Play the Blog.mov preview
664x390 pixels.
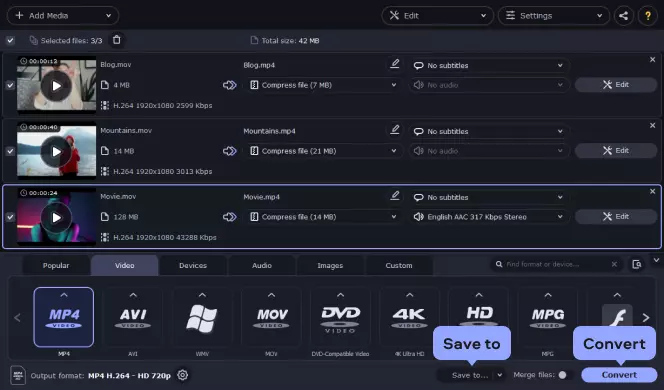tap(56, 86)
